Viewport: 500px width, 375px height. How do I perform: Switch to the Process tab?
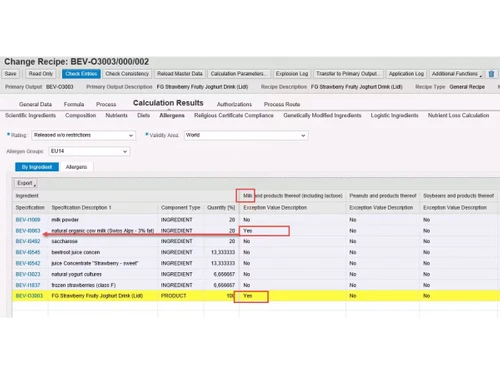pyautogui.click(x=106, y=104)
